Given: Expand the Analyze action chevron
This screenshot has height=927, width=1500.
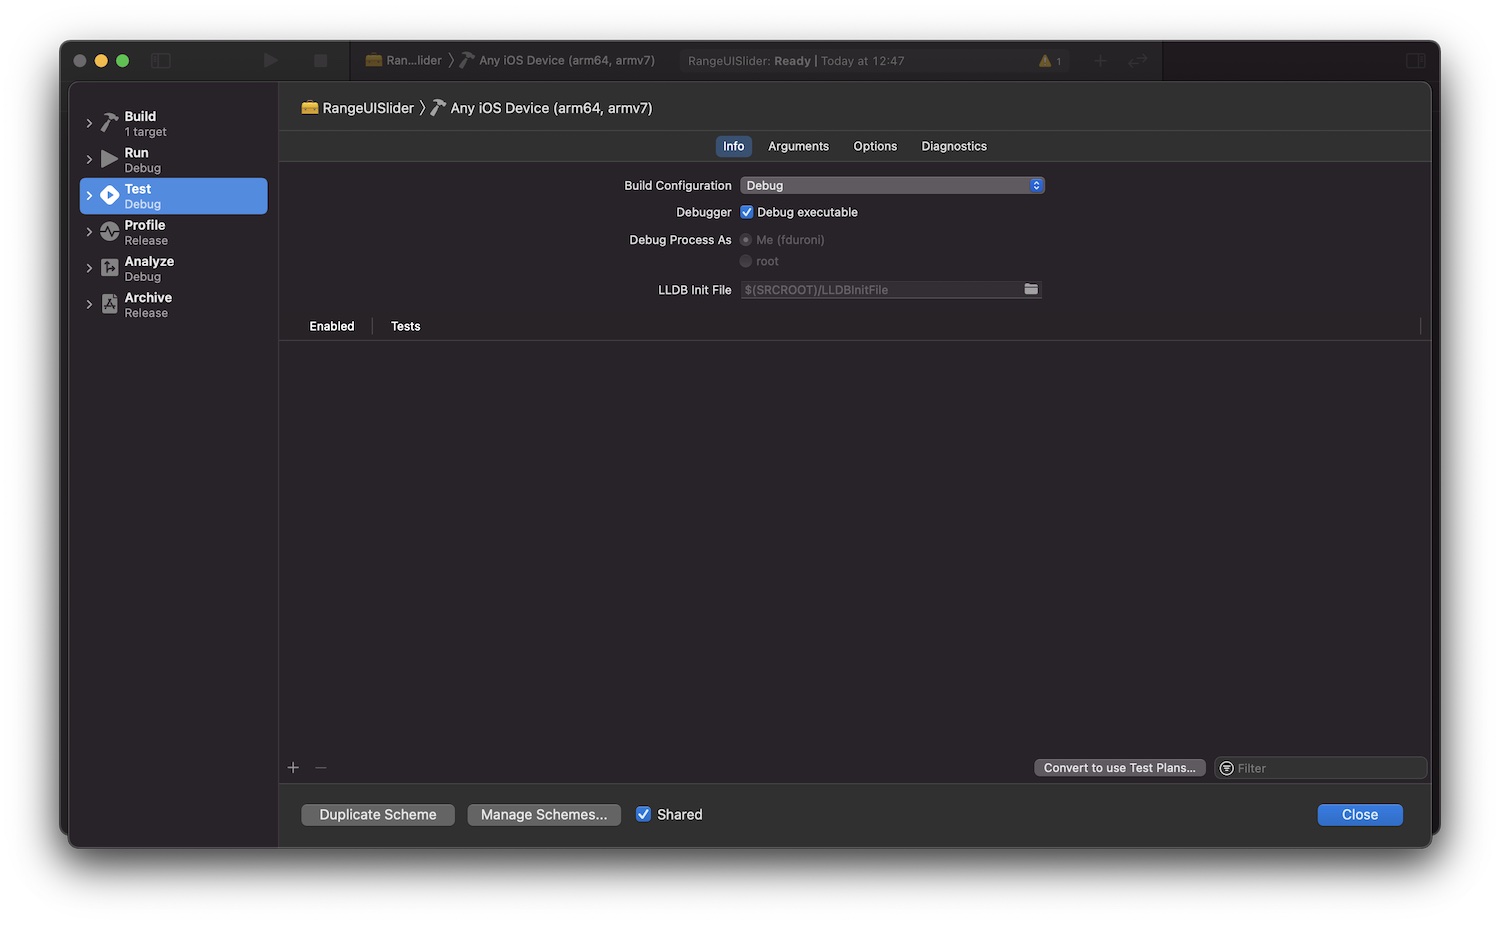Looking at the screenshot, I should click(89, 268).
